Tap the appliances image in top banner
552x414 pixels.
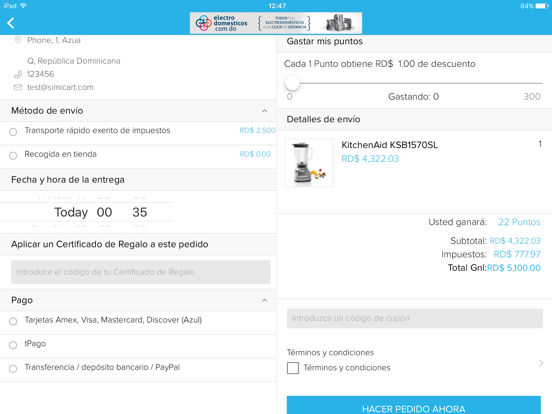(339, 23)
